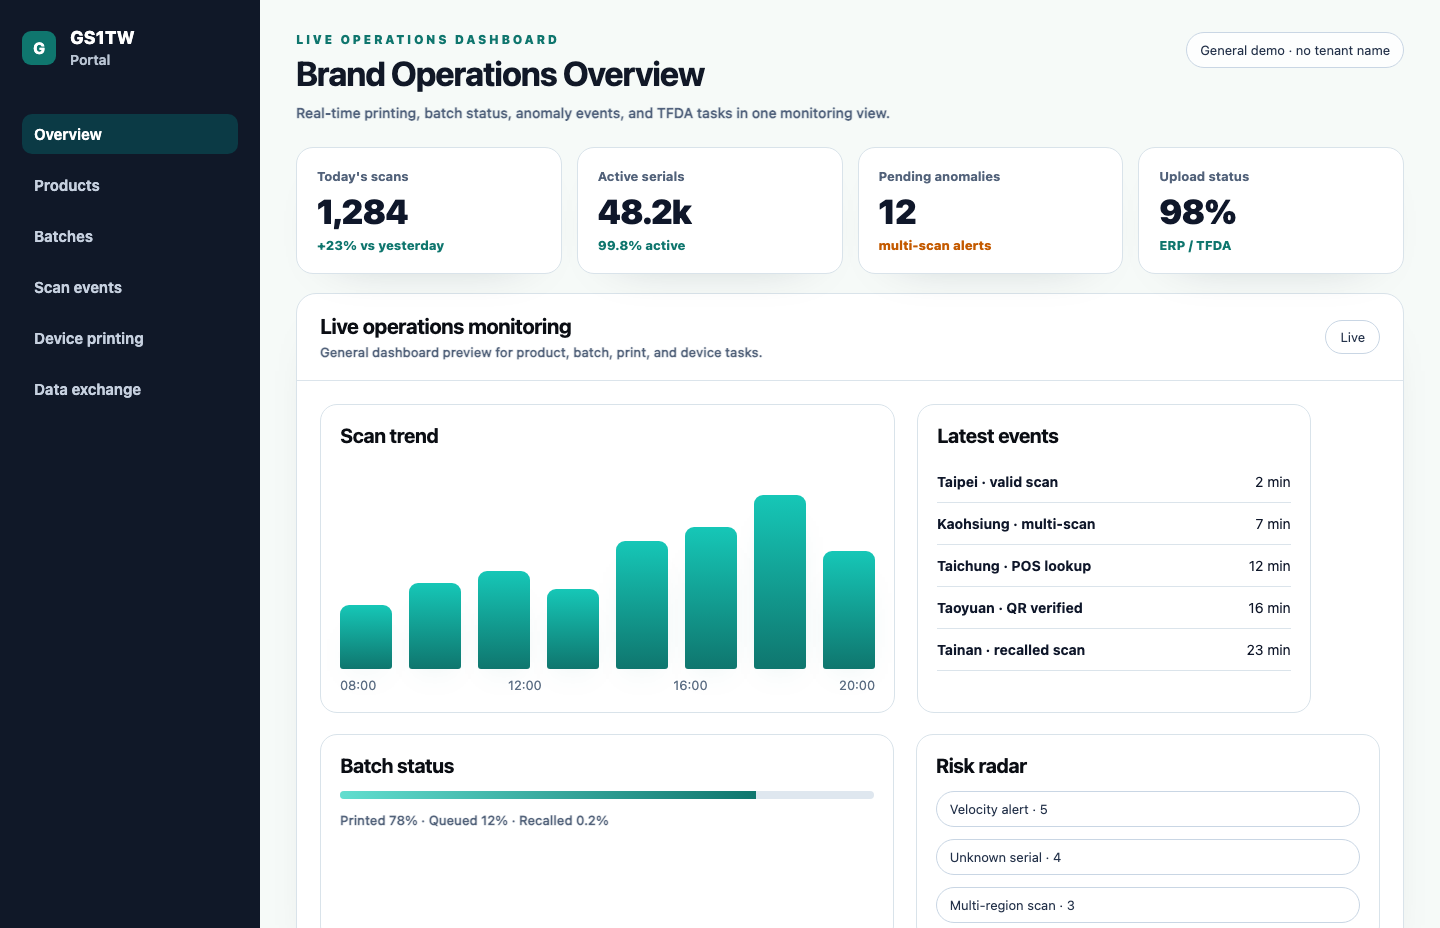Open the Overview sidebar item
Viewport: 1440px width, 928px height.
click(130, 134)
